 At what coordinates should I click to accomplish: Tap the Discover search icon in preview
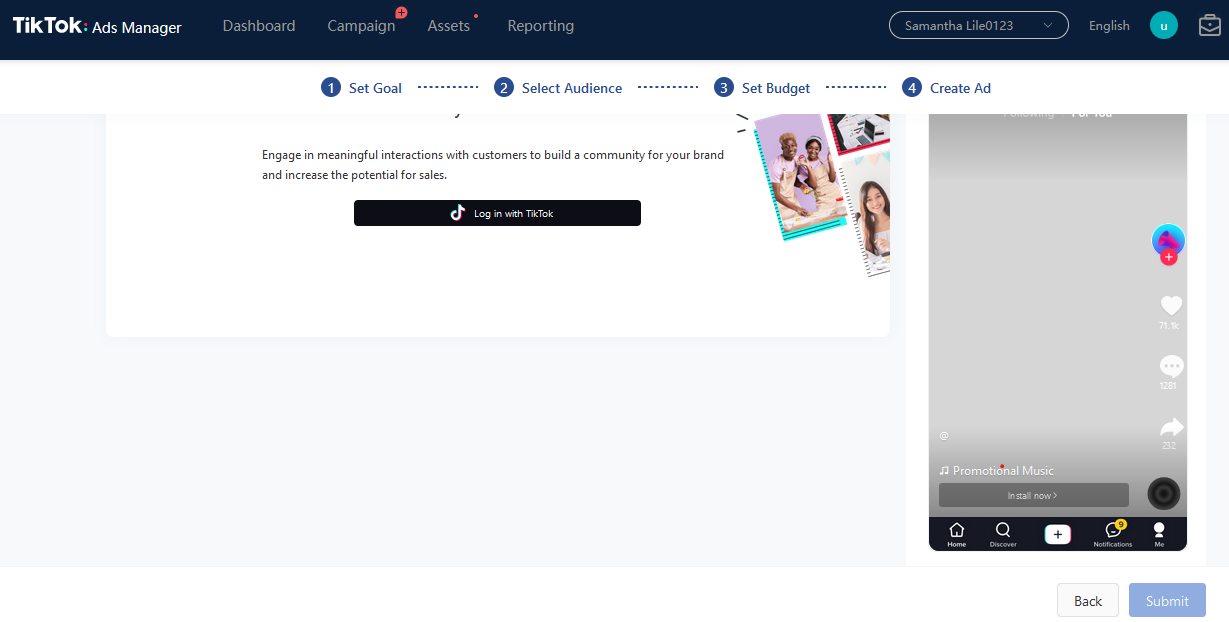(x=1003, y=535)
